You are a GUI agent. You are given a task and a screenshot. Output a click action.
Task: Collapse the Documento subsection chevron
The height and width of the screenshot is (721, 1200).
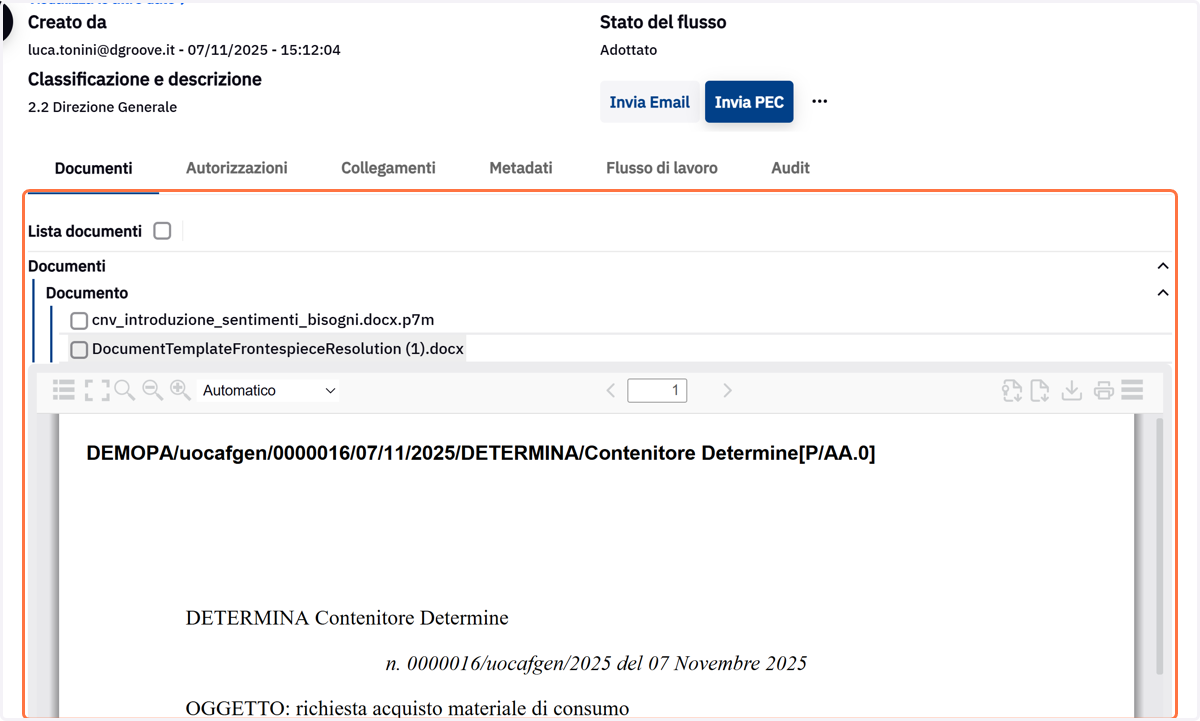(1163, 293)
